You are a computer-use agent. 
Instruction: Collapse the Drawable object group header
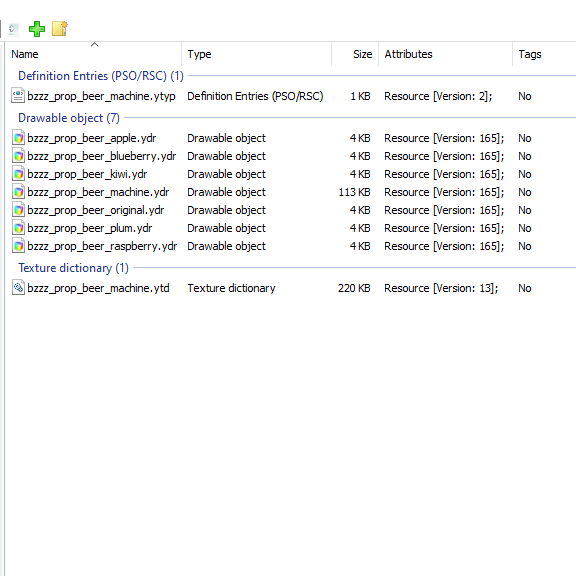pos(69,118)
